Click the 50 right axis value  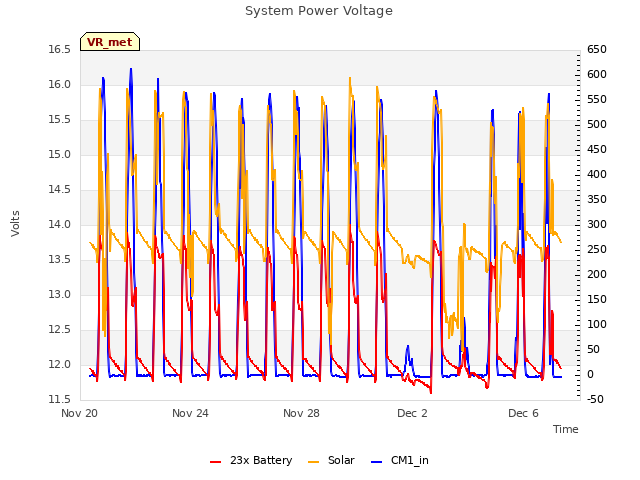593,350
